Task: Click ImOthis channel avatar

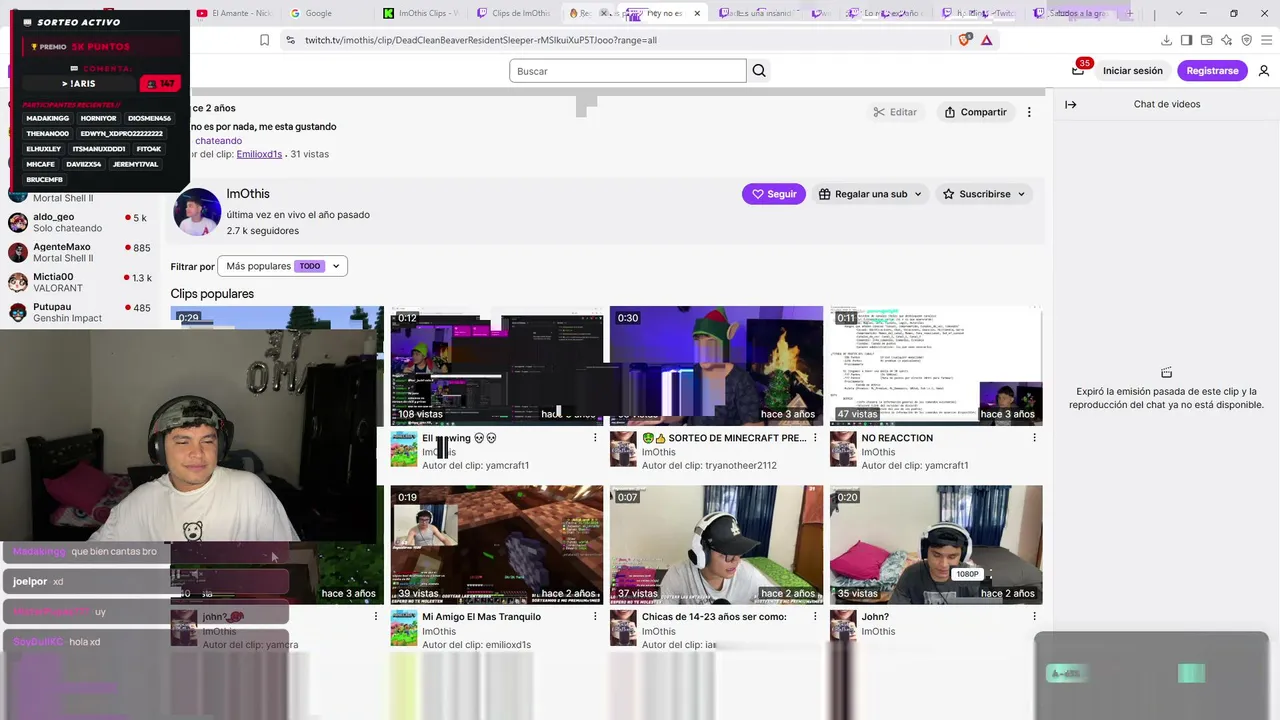Action: coord(197,212)
